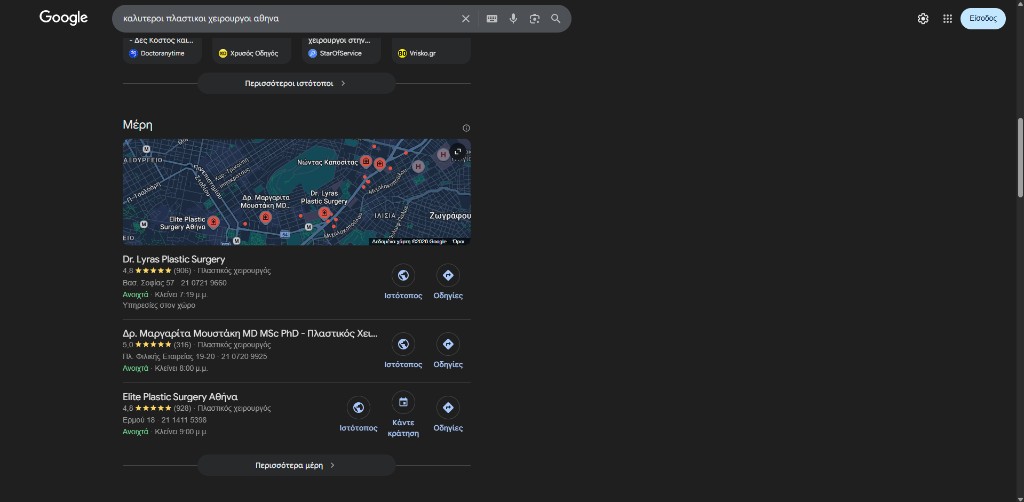Click Υπηρεσίες στον χώρο text
Viewport: 1024px width, 502px height.
pyautogui.click(x=159, y=305)
